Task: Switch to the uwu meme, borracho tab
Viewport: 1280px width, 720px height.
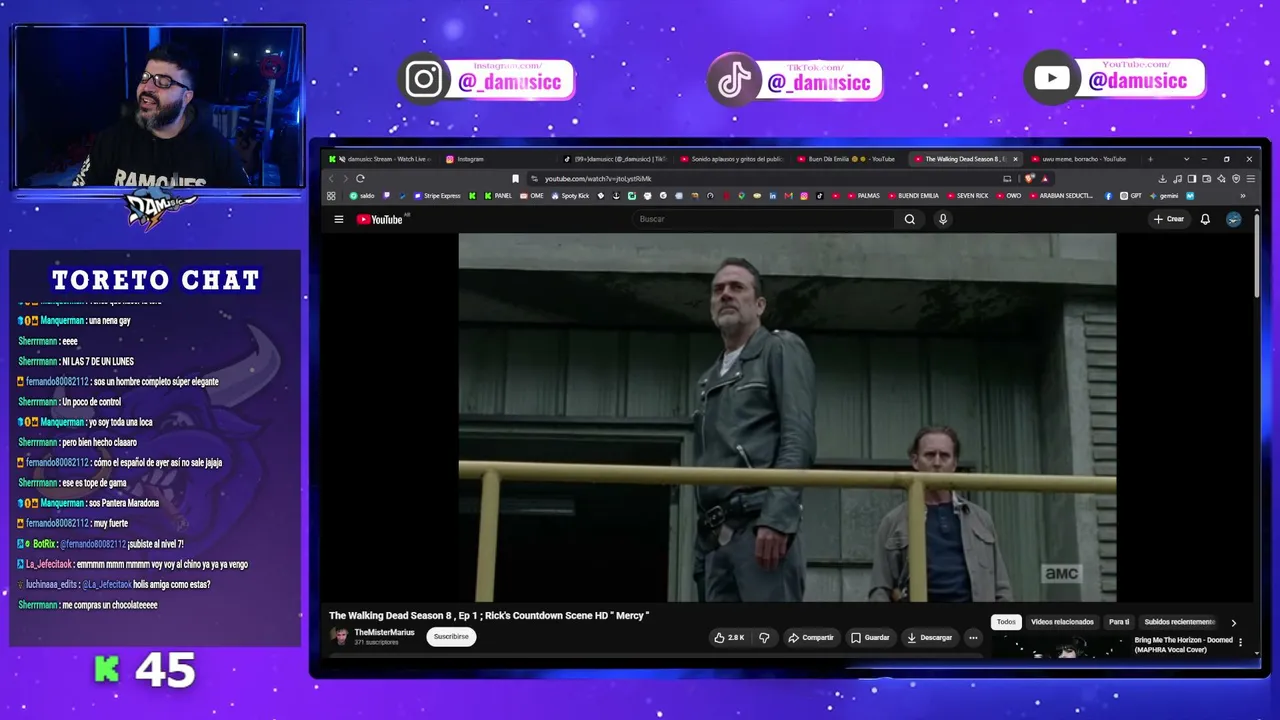Action: (x=1085, y=159)
